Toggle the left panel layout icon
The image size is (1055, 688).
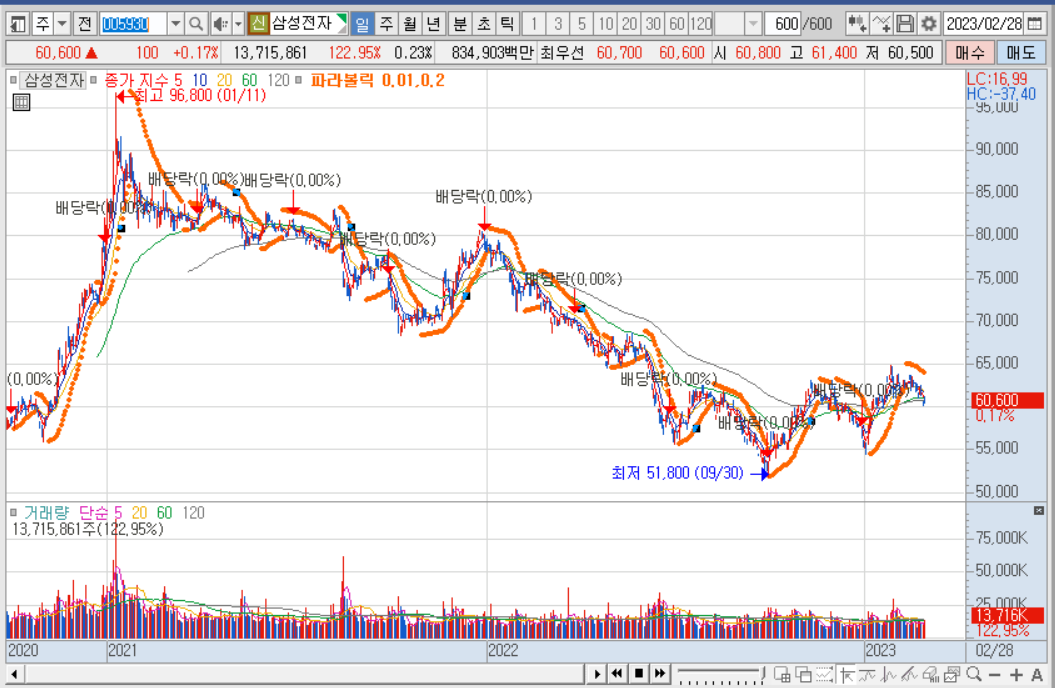coord(17,24)
